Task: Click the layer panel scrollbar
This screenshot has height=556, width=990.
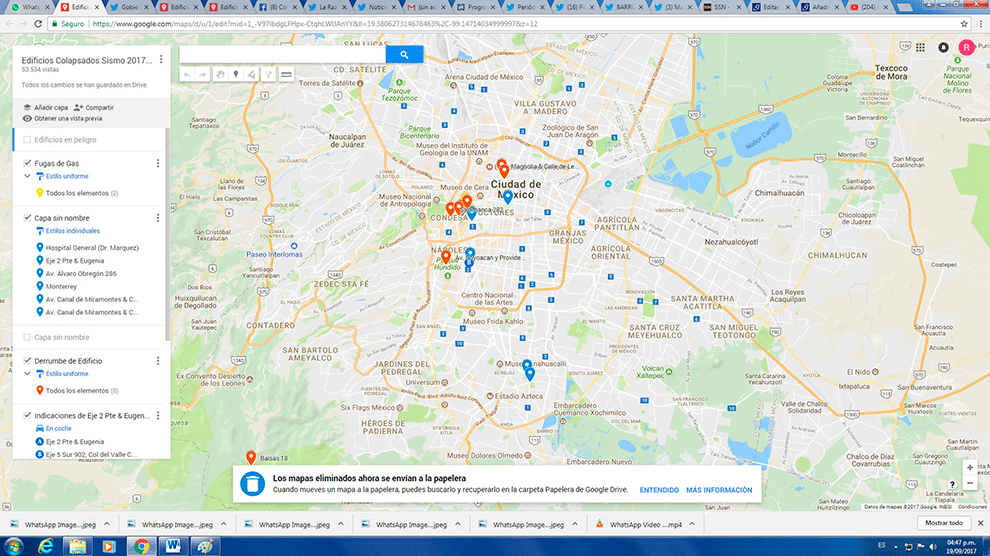Action: click(x=167, y=234)
